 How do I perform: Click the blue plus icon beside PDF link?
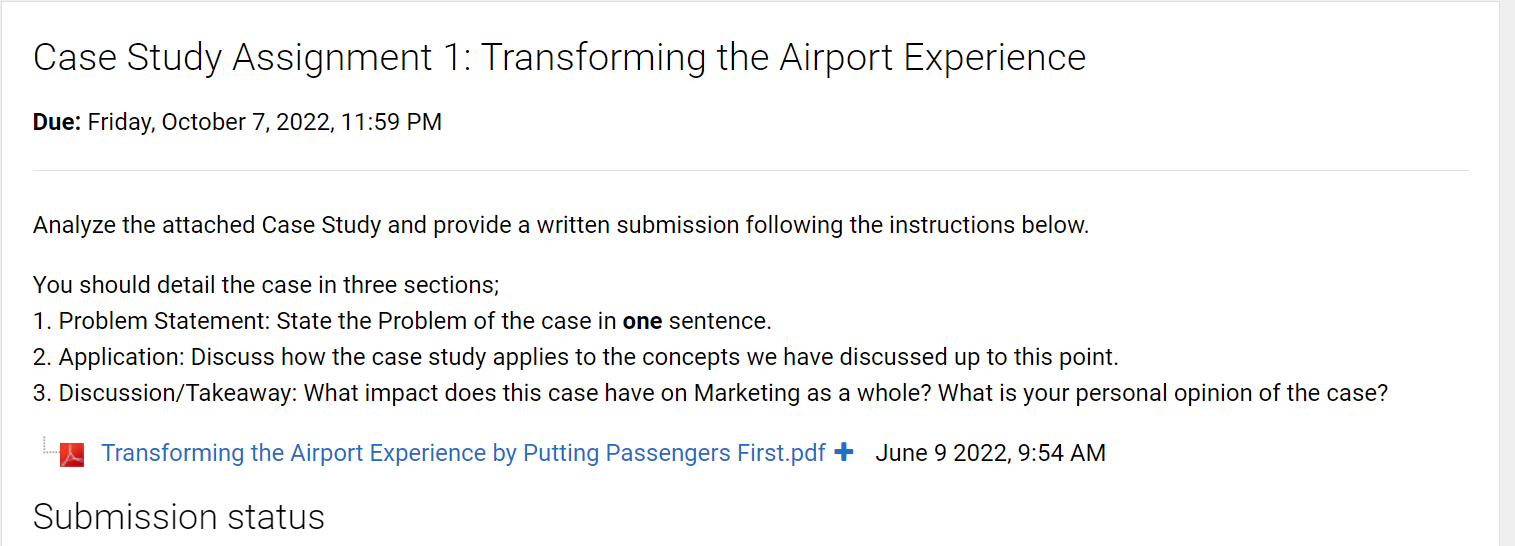tap(843, 452)
